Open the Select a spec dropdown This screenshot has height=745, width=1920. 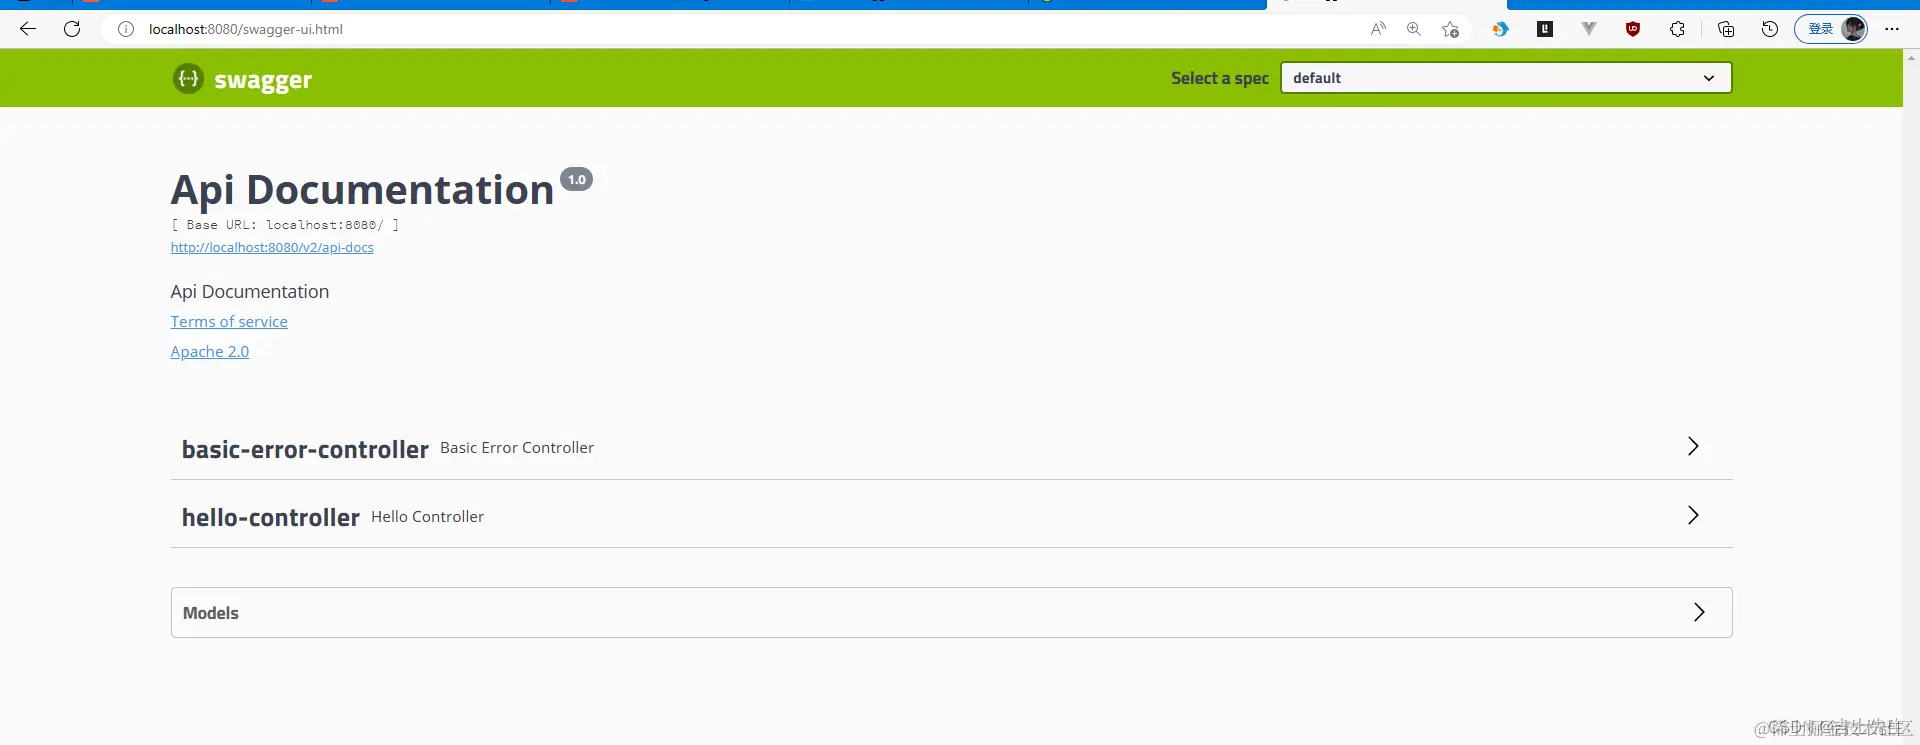(x=1506, y=78)
